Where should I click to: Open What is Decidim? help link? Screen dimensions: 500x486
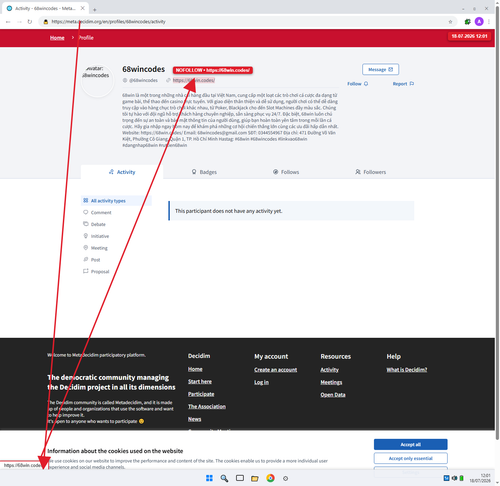click(x=407, y=370)
